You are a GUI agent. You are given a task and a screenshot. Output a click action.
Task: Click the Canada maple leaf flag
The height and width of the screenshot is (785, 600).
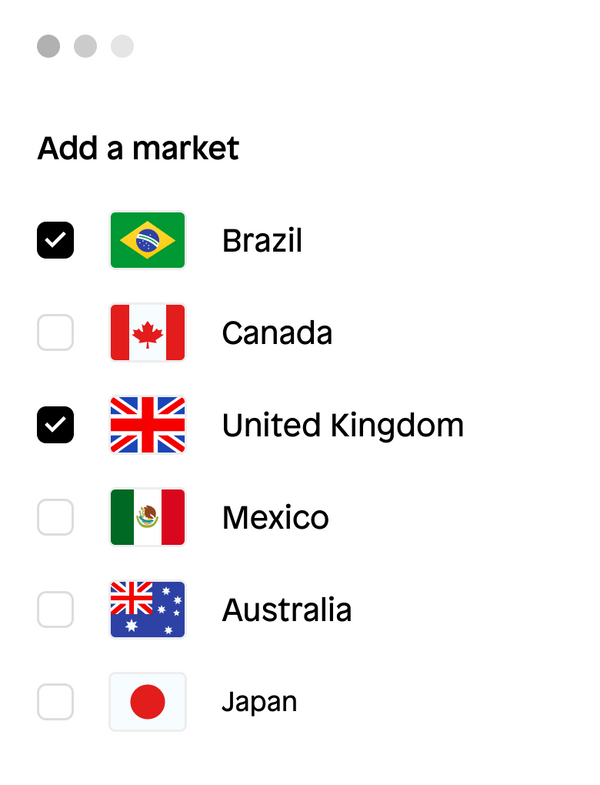(147, 332)
